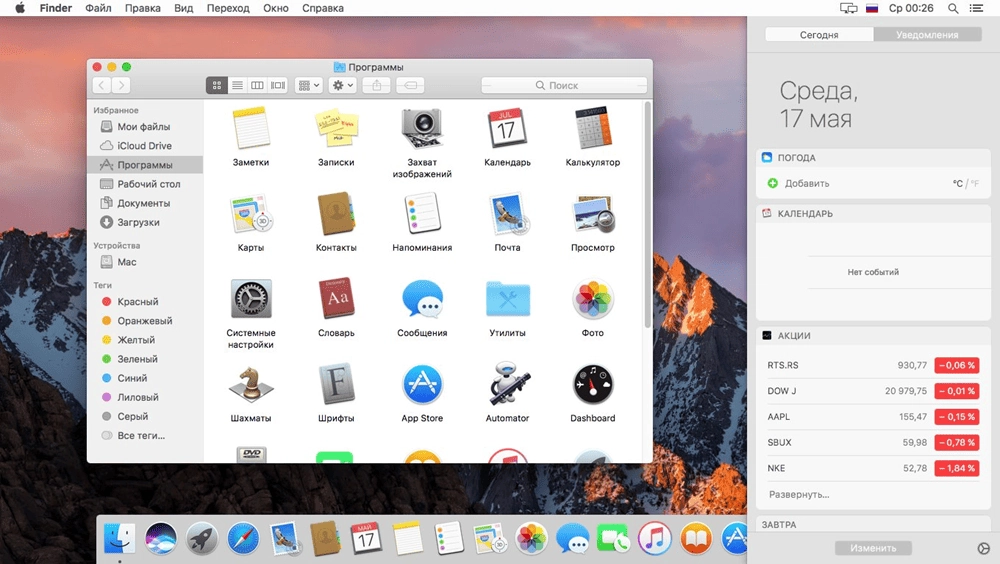1000x564 pixels.
Task: Open Launchpad from the Dock
Action: pyautogui.click(x=202, y=539)
